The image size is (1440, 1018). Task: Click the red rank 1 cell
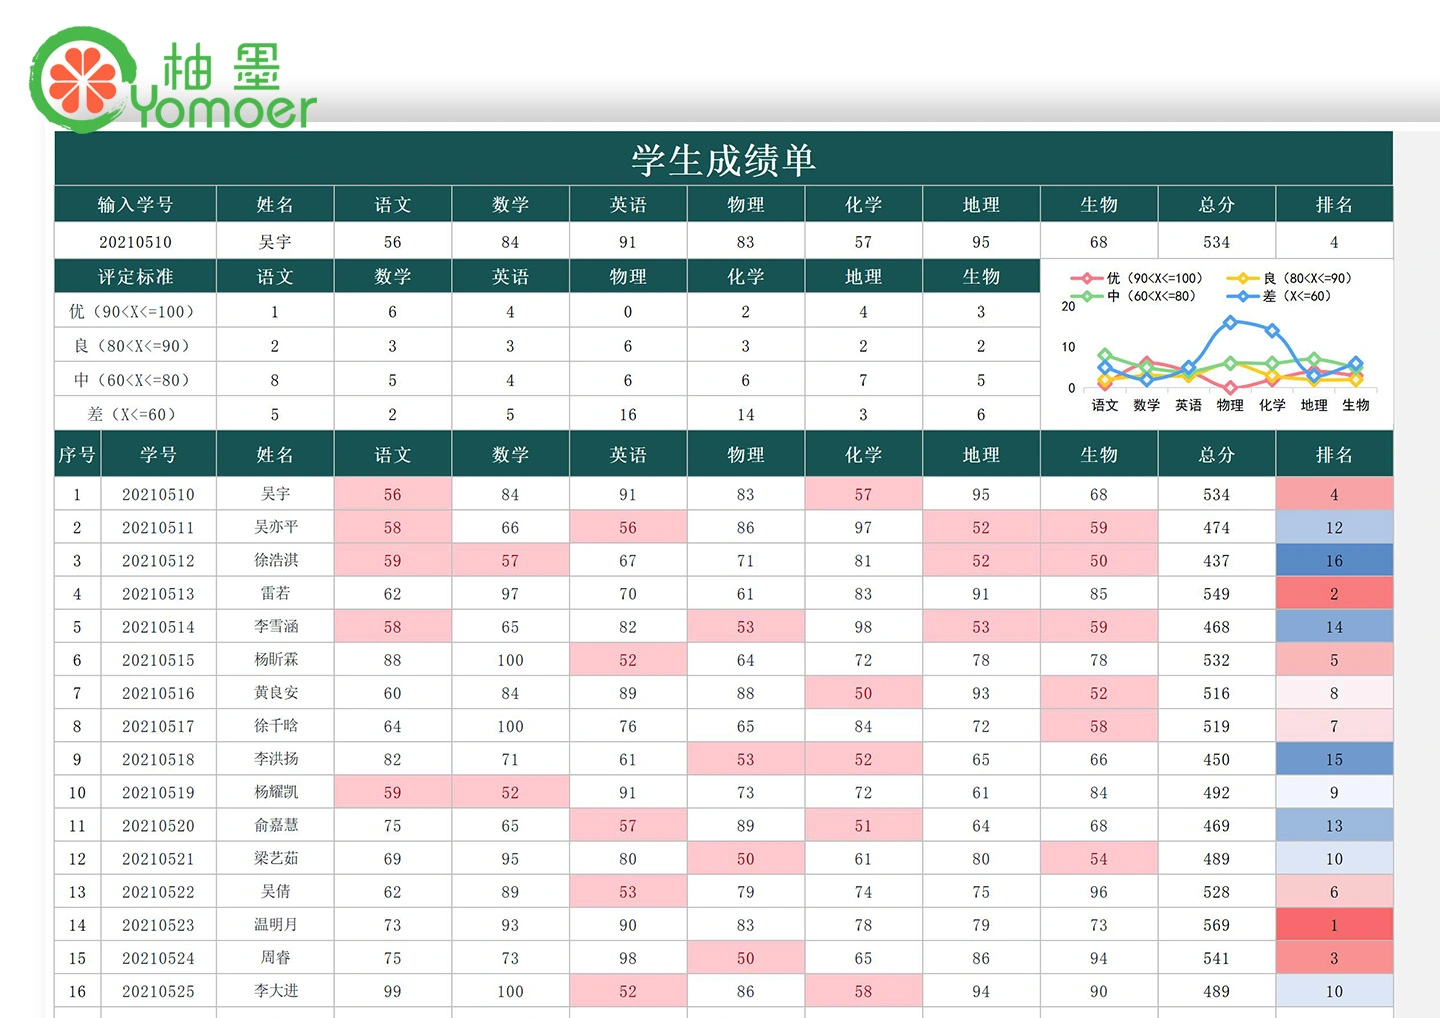[x=1334, y=925]
